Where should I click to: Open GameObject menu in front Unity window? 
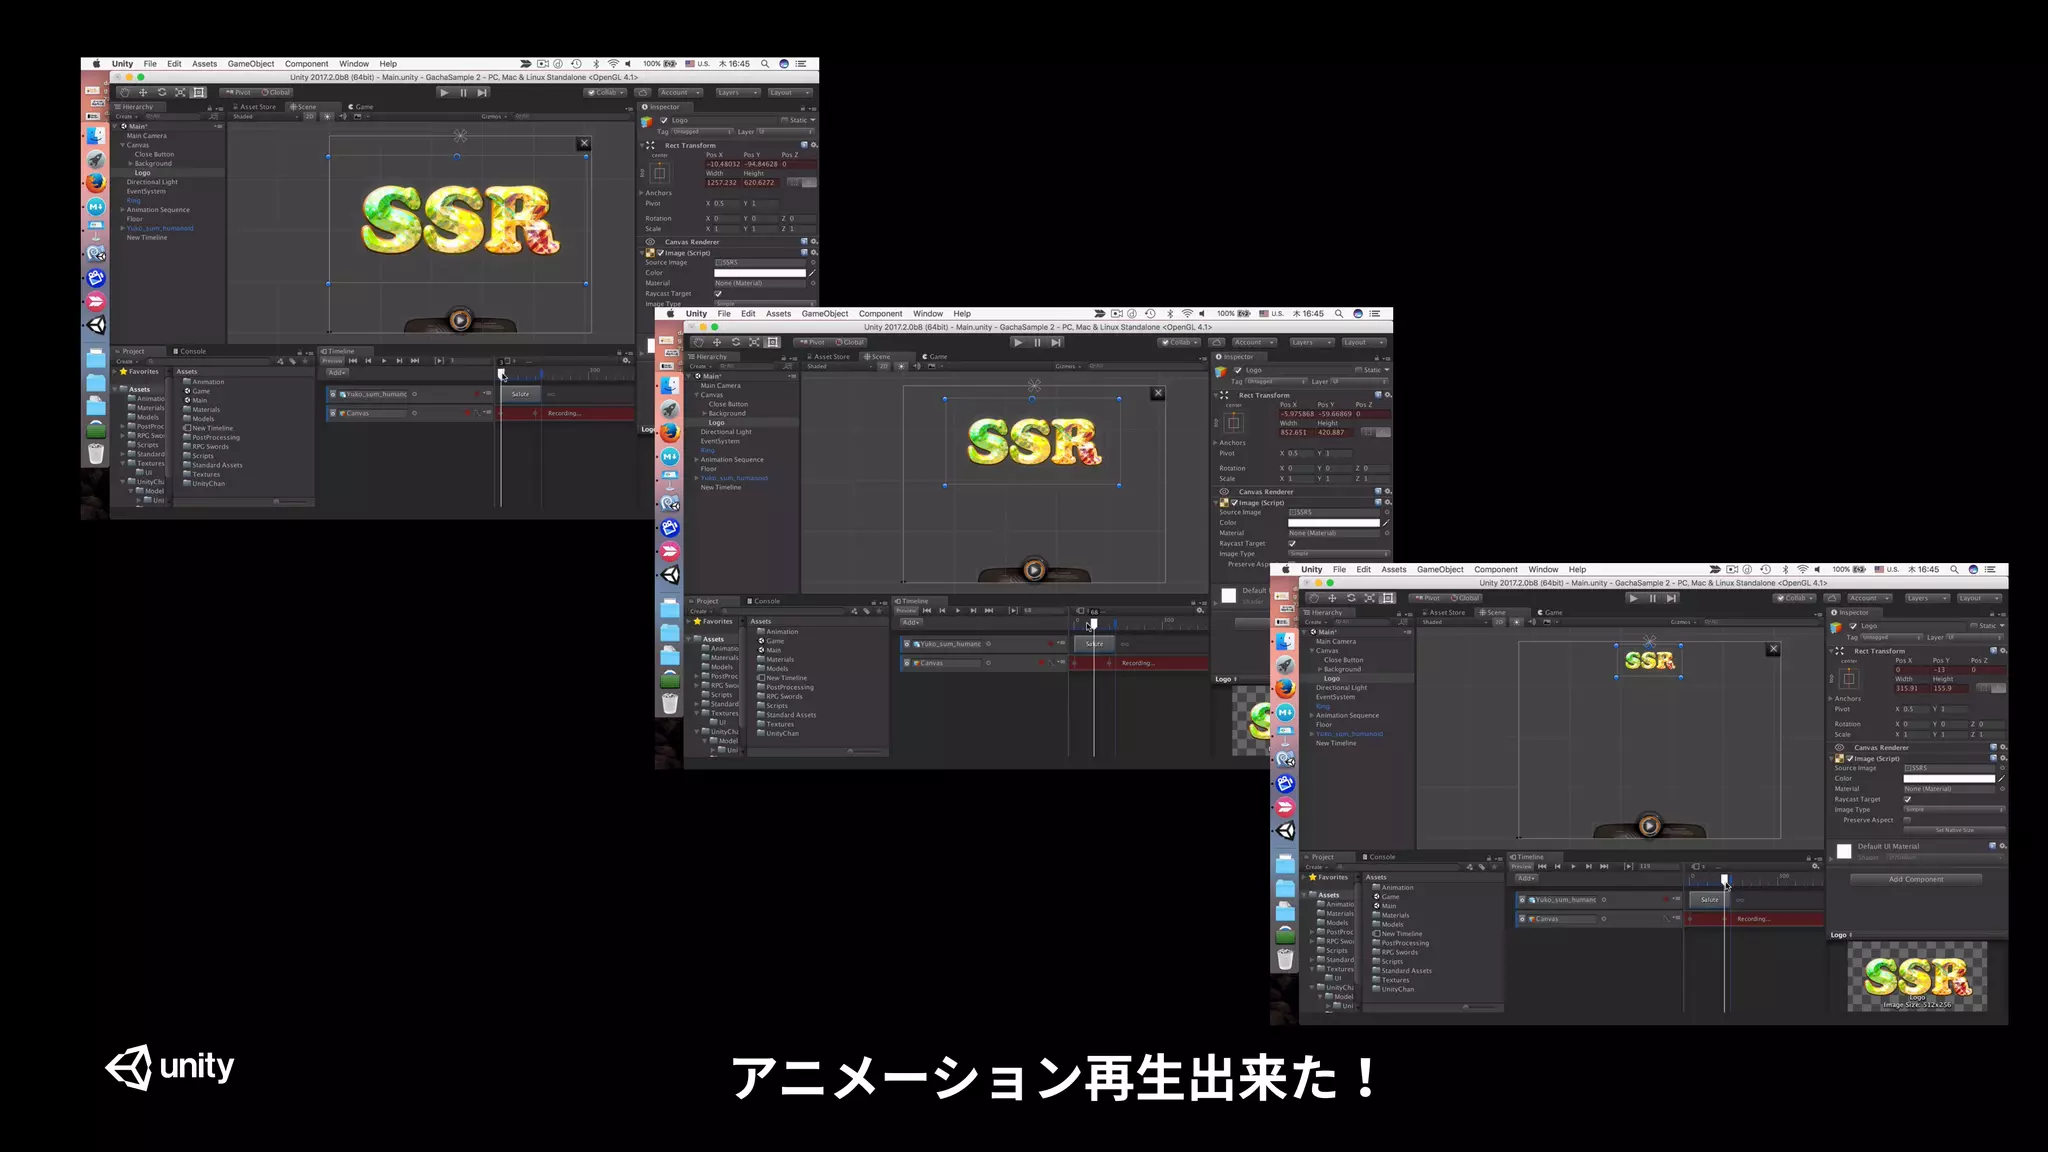point(1440,569)
